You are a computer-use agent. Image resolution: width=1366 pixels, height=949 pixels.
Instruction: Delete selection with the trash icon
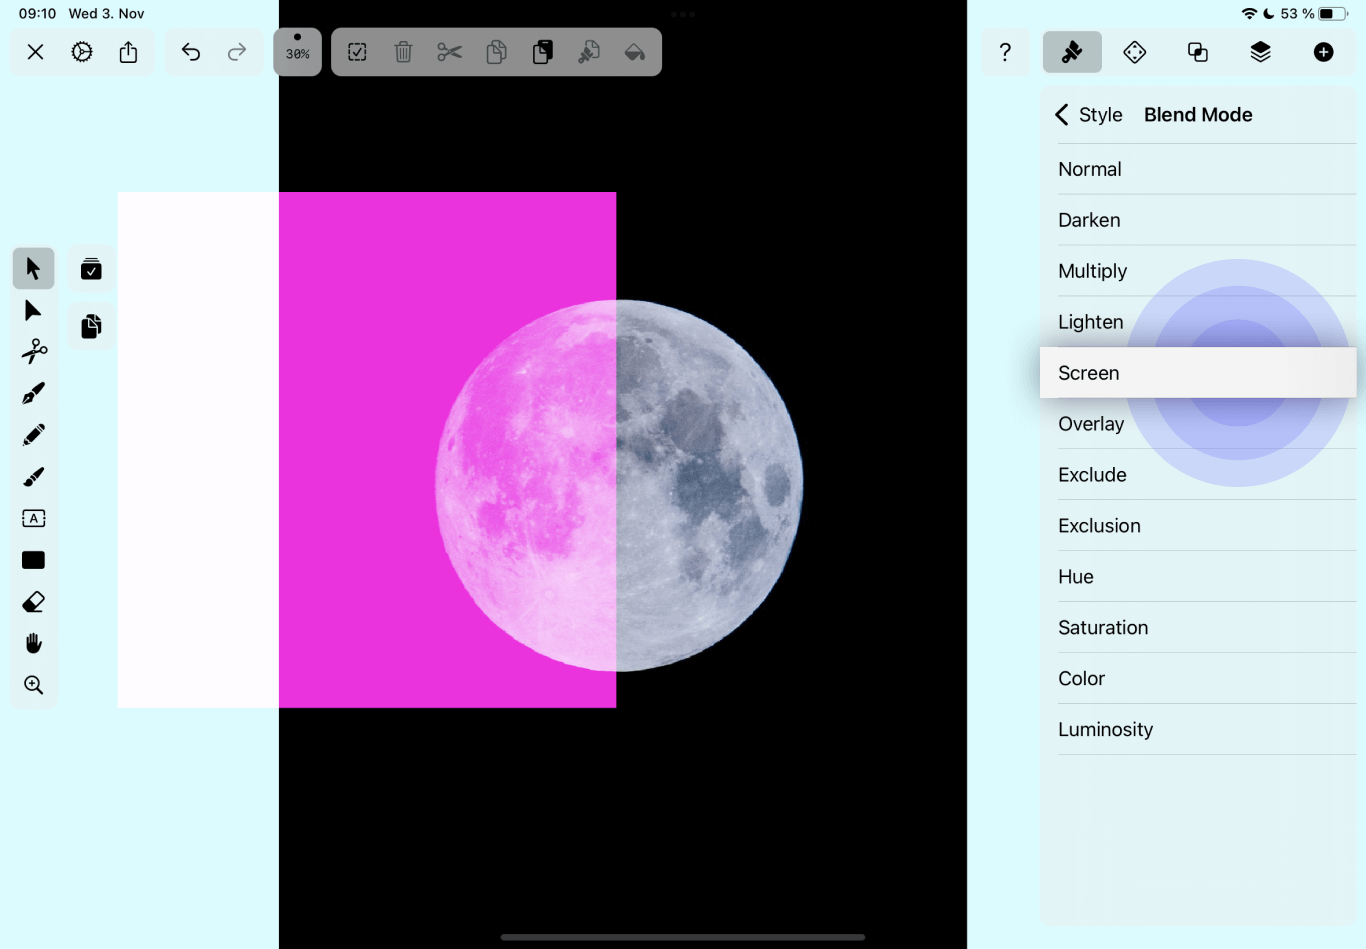(403, 52)
